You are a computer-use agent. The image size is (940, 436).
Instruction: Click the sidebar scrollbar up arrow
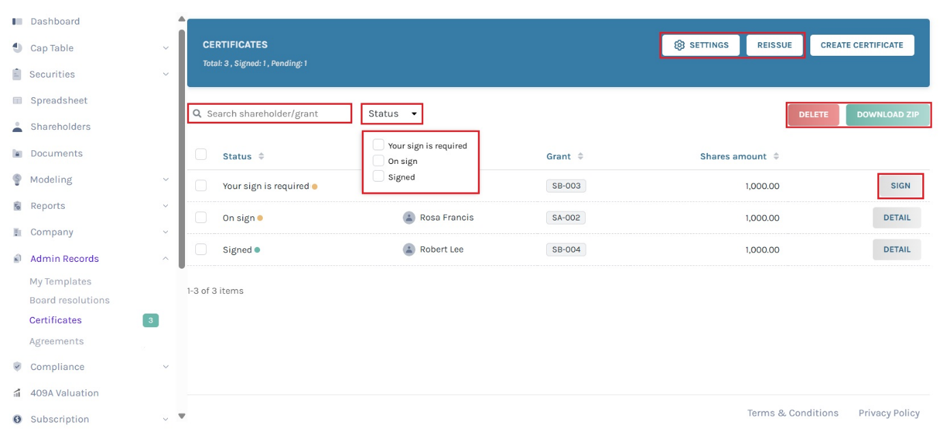(x=182, y=19)
